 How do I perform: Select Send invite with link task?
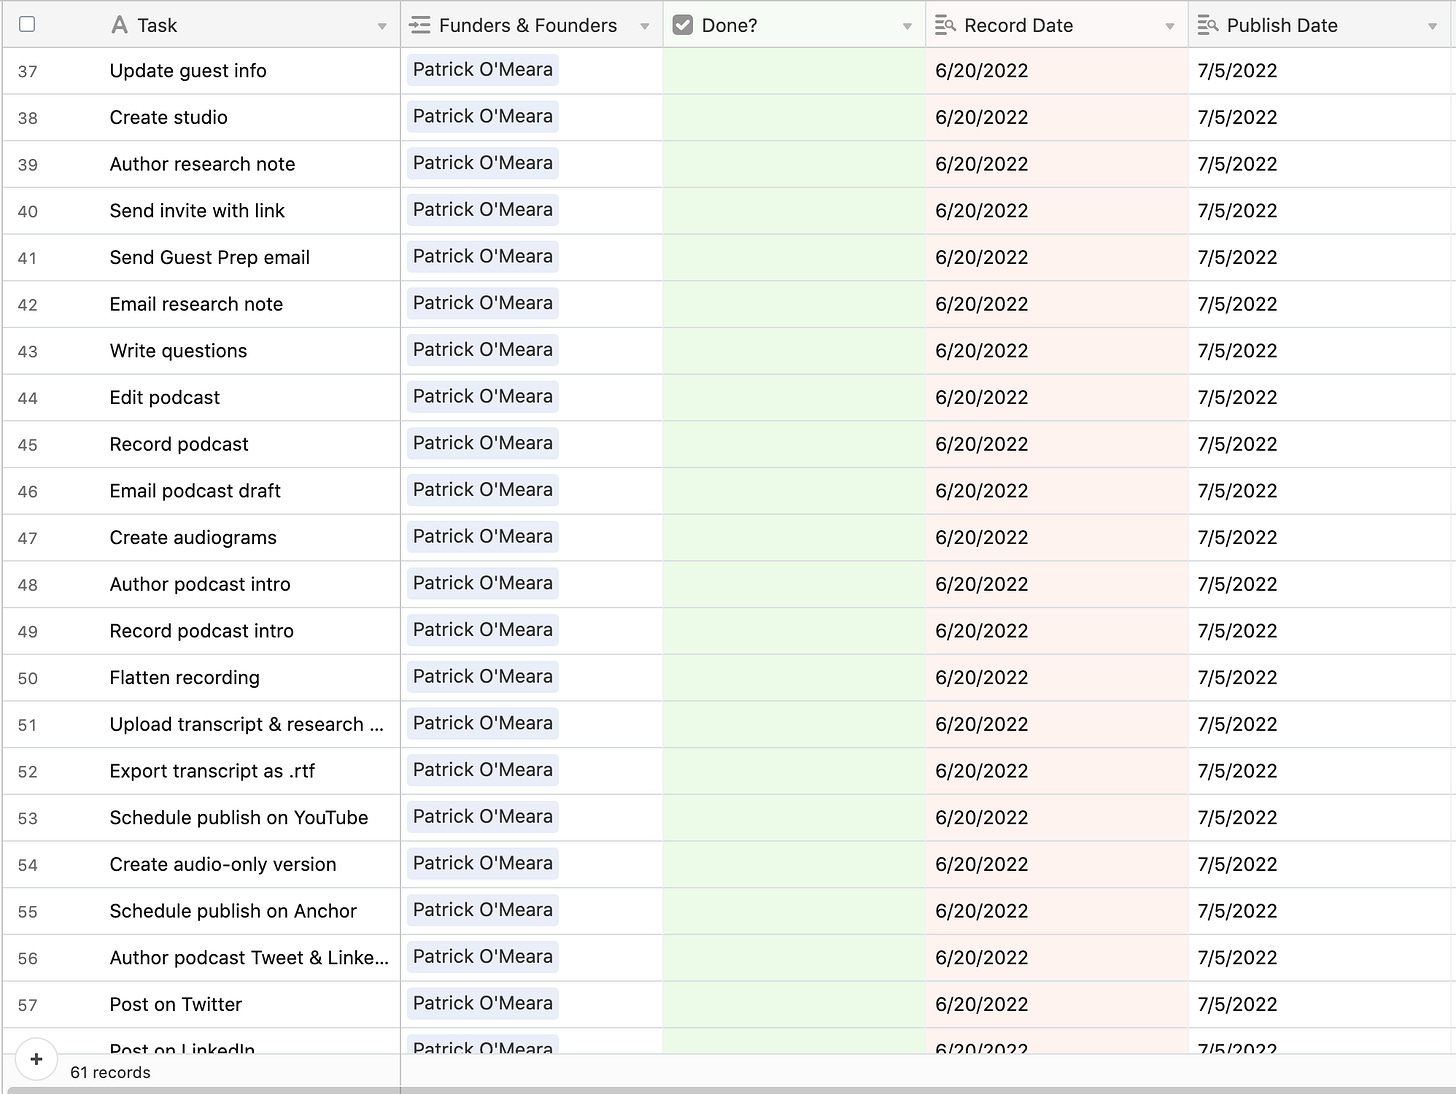[197, 211]
